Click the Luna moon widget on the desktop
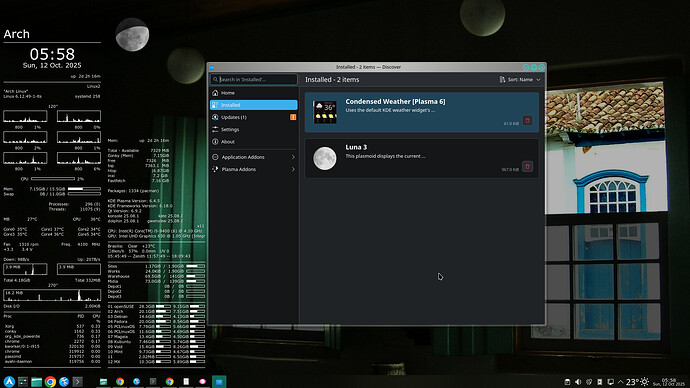The width and height of the screenshot is (690, 388). (x=132, y=35)
